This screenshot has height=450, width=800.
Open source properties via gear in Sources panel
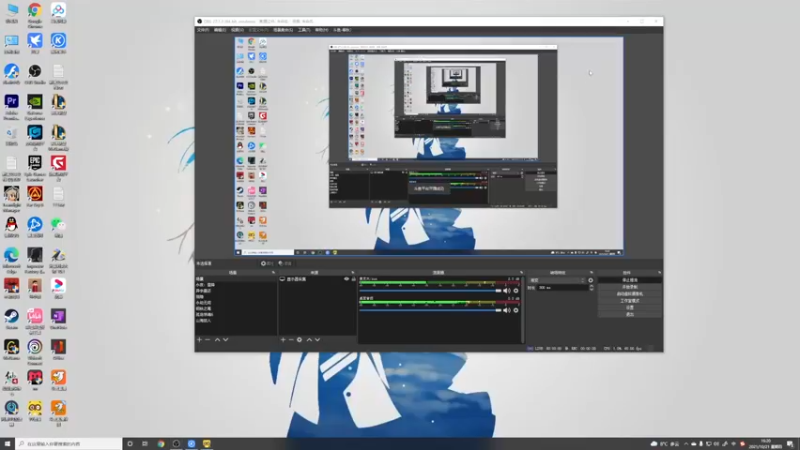click(x=299, y=340)
